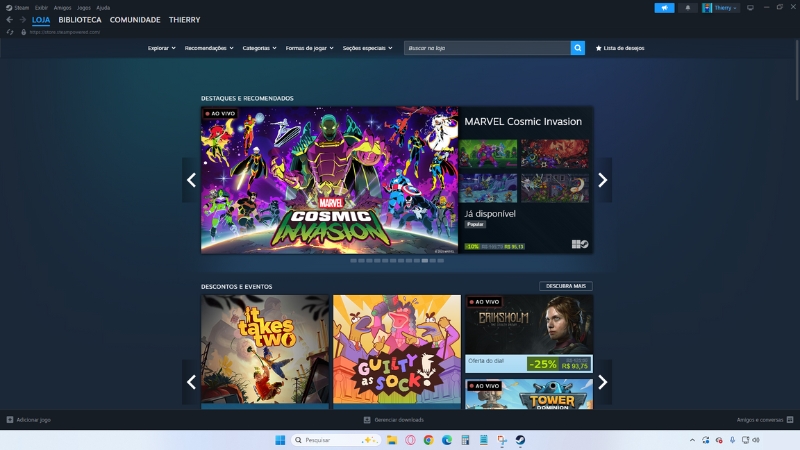This screenshot has width=800, height=450.
Task: Go forward with the forward arrow
Action: pyautogui.click(x=22, y=20)
